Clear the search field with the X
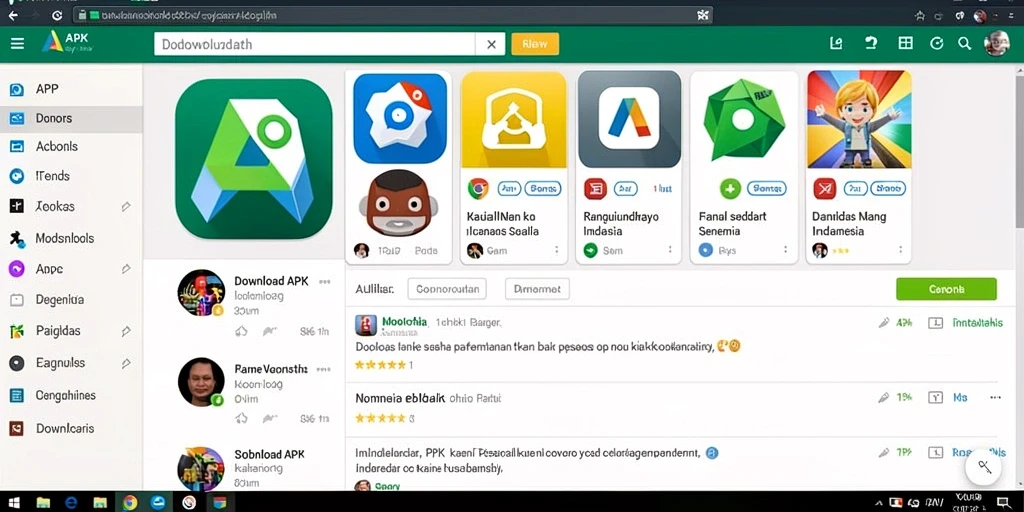This screenshot has width=1024, height=512. pyautogui.click(x=491, y=44)
